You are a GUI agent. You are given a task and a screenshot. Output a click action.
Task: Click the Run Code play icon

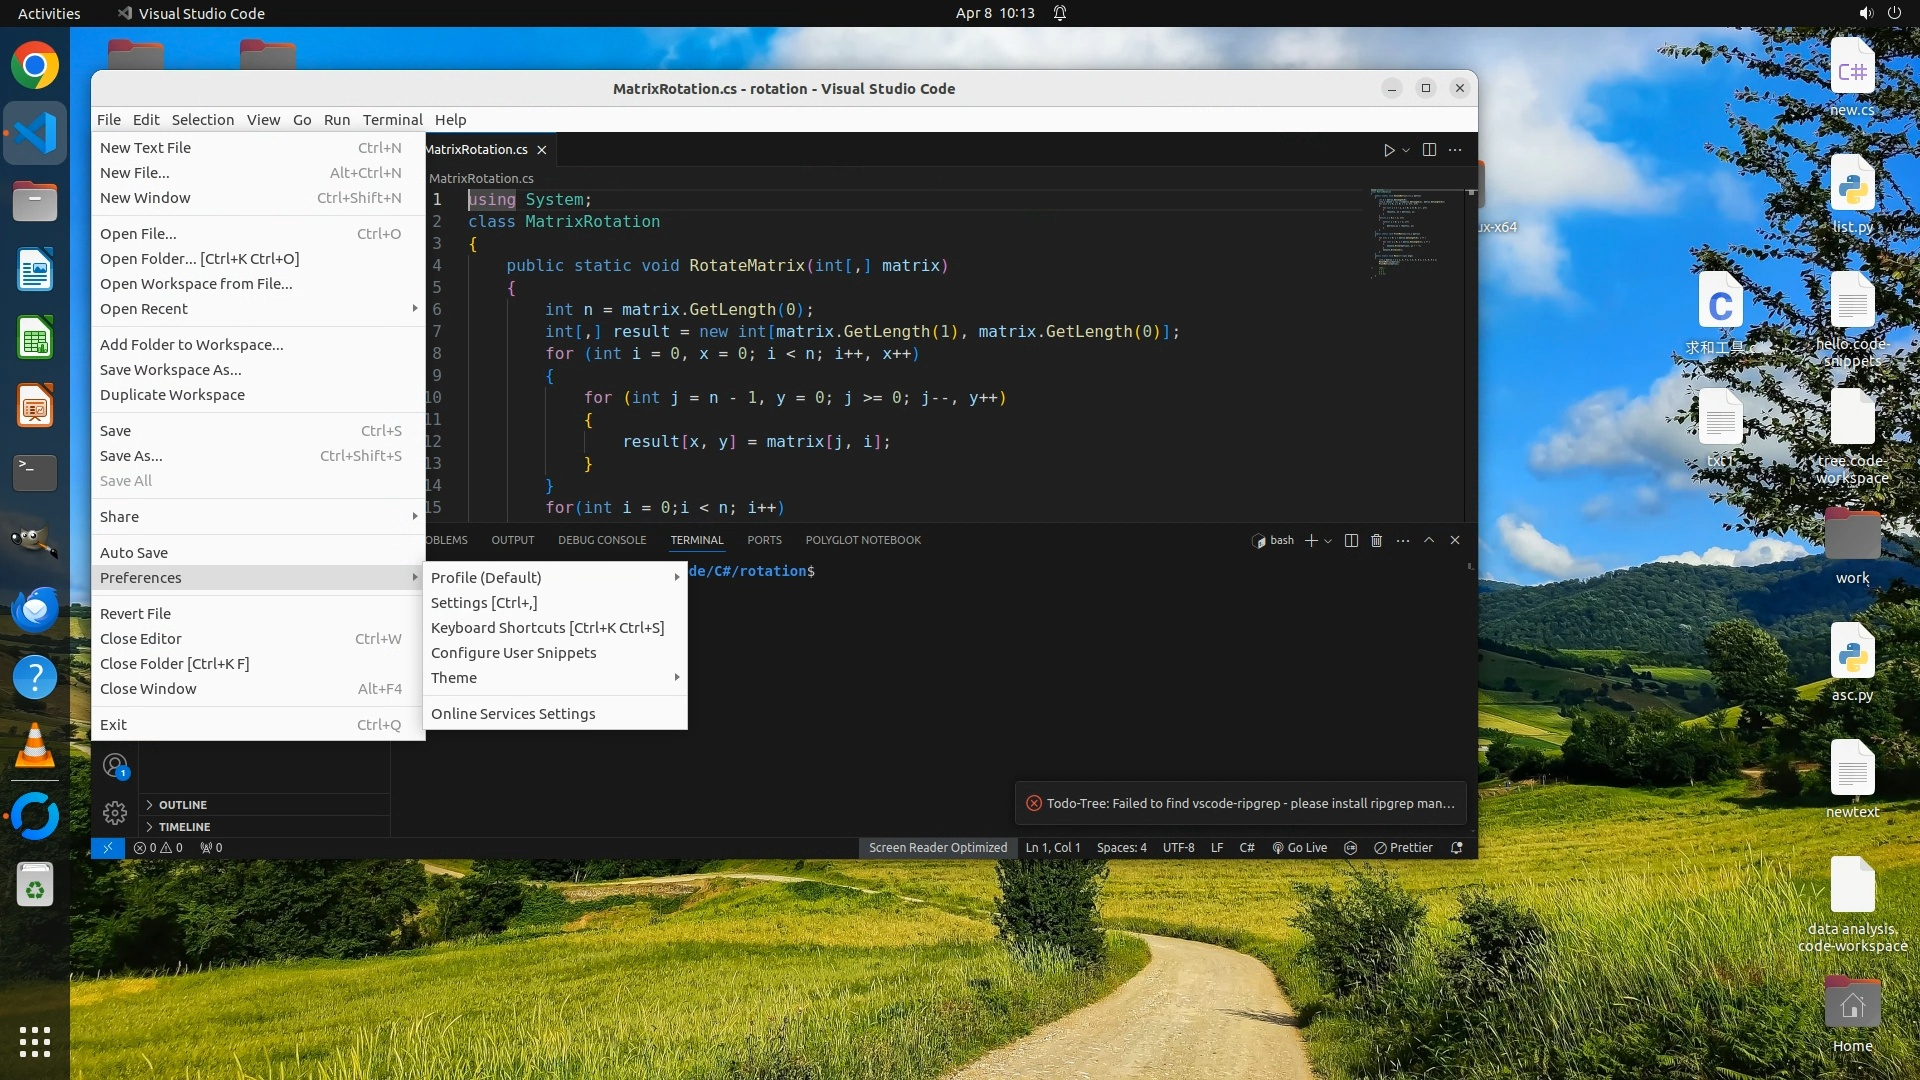1388,150
